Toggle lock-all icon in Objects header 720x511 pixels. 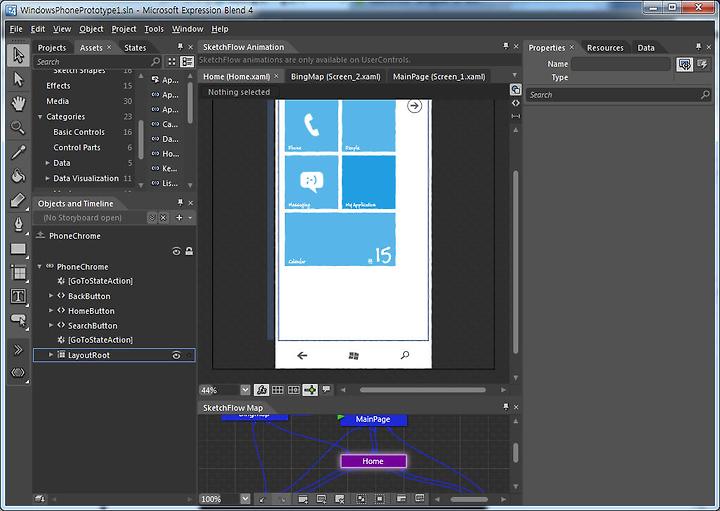189,251
